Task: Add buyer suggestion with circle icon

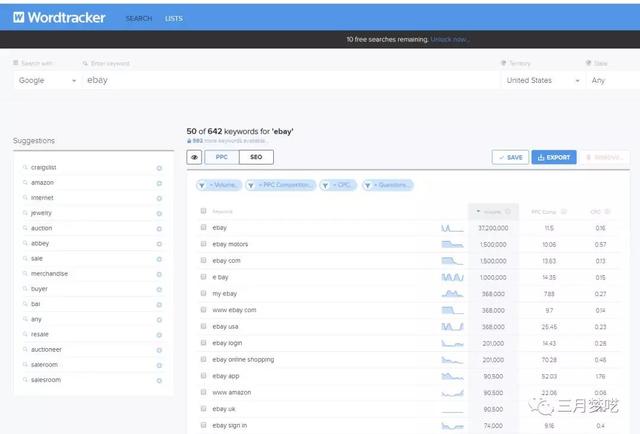Action: pos(159,289)
